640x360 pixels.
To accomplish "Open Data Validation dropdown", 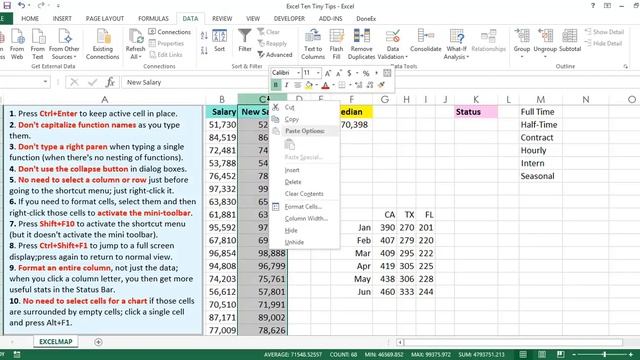I will [x=393, y=53].
